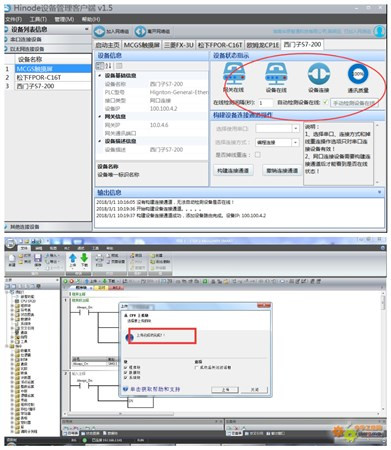
Task: Open 单击获取帮助和支持 help link
Action: pyautogui.click(x=155, y=389)
